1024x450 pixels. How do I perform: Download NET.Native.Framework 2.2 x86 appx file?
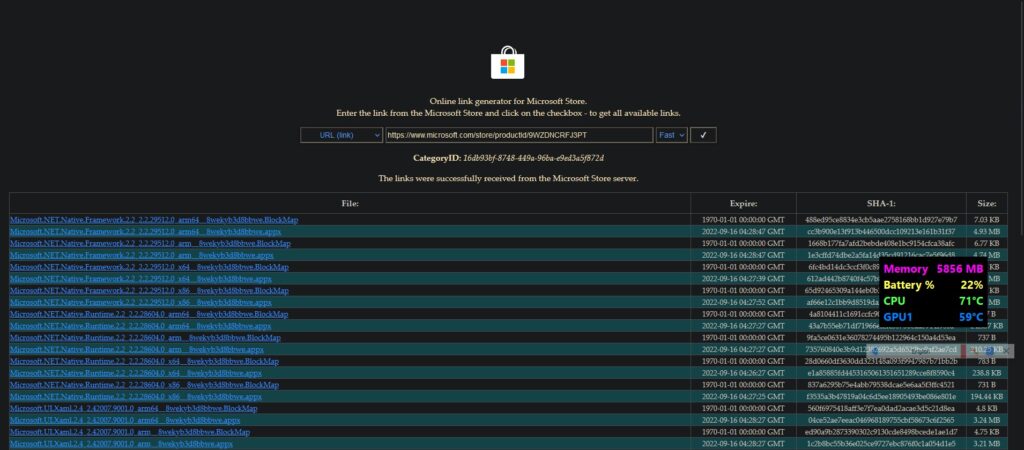[140, 302]
